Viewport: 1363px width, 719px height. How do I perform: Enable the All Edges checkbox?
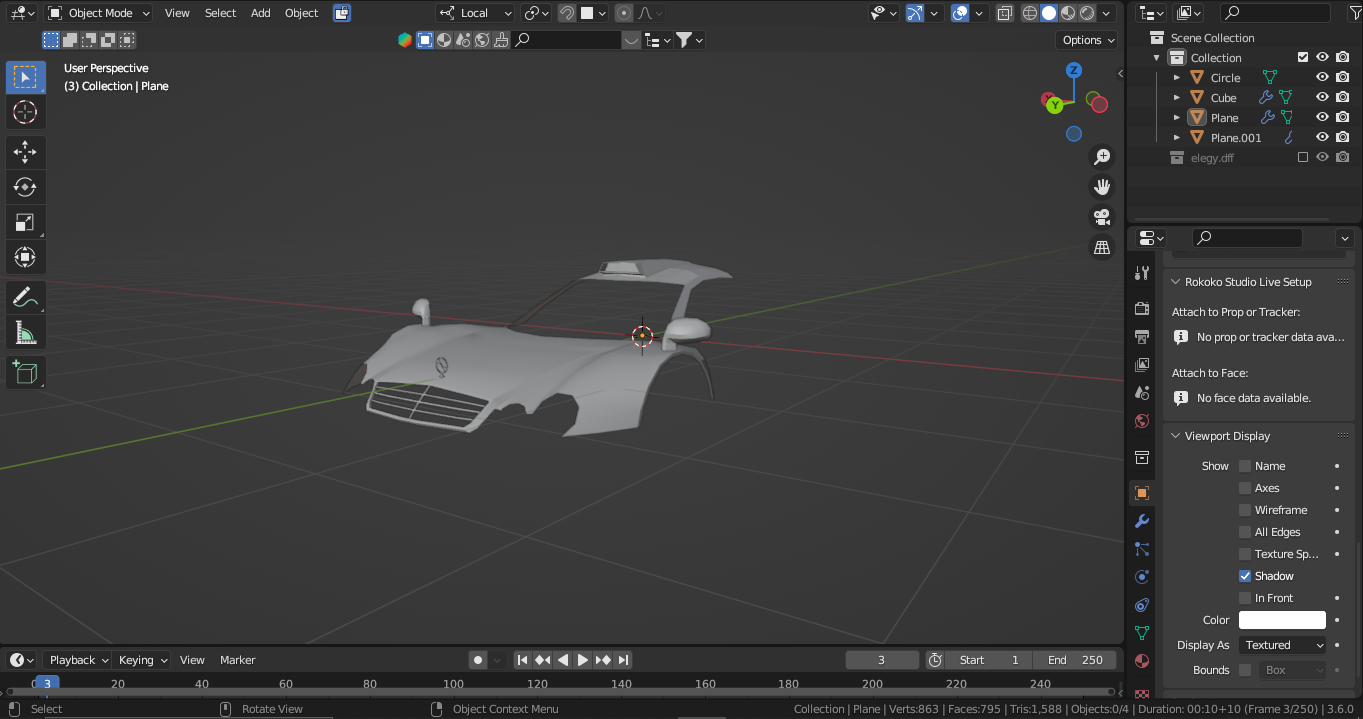pos(1245,532)
